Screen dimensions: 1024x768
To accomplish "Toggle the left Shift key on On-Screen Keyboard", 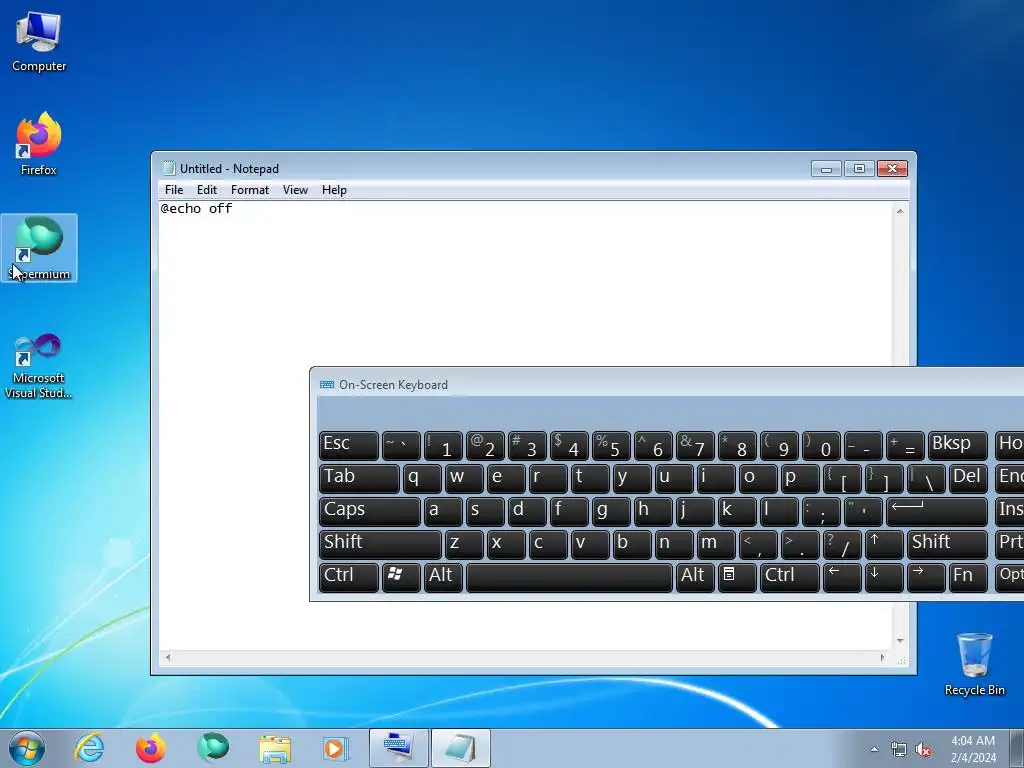I will point(380,544).
